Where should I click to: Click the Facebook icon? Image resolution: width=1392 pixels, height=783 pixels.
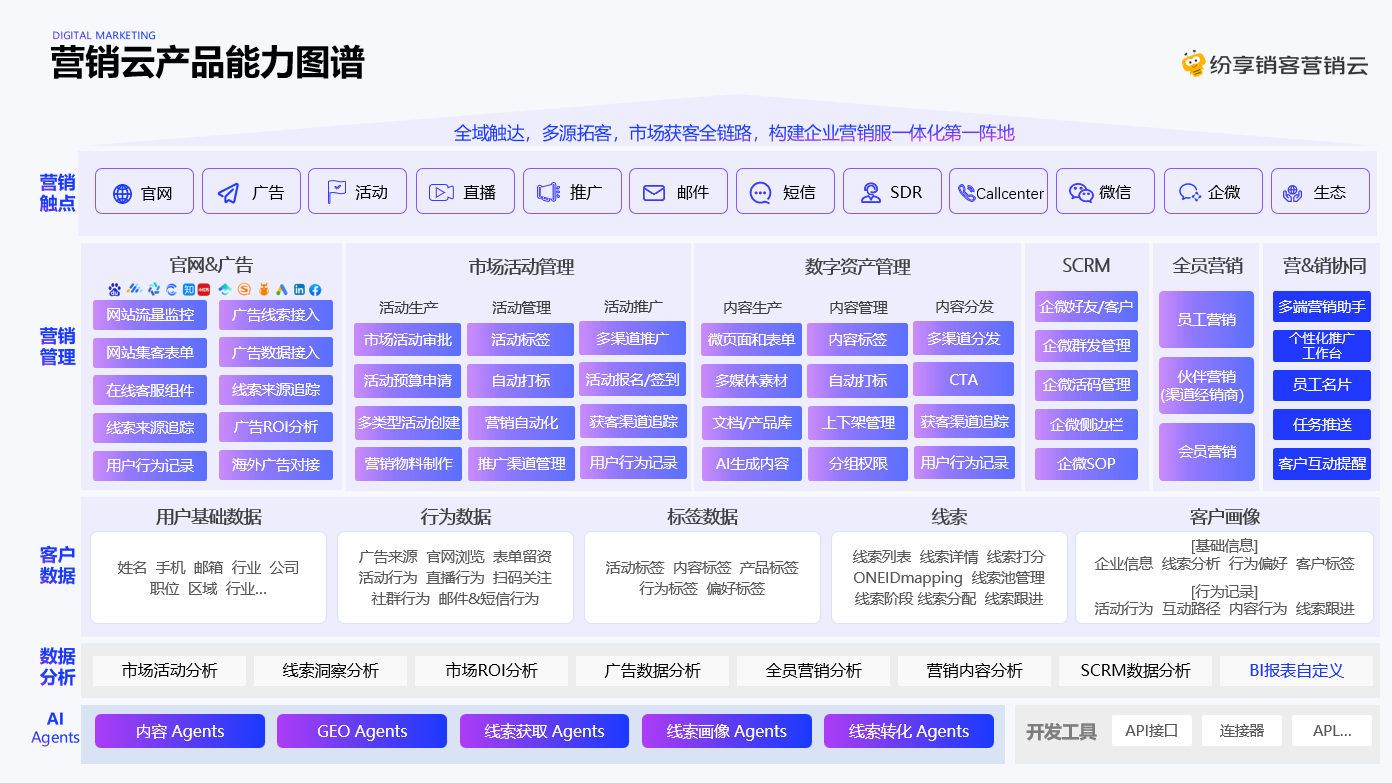click(x=315, y=290)
